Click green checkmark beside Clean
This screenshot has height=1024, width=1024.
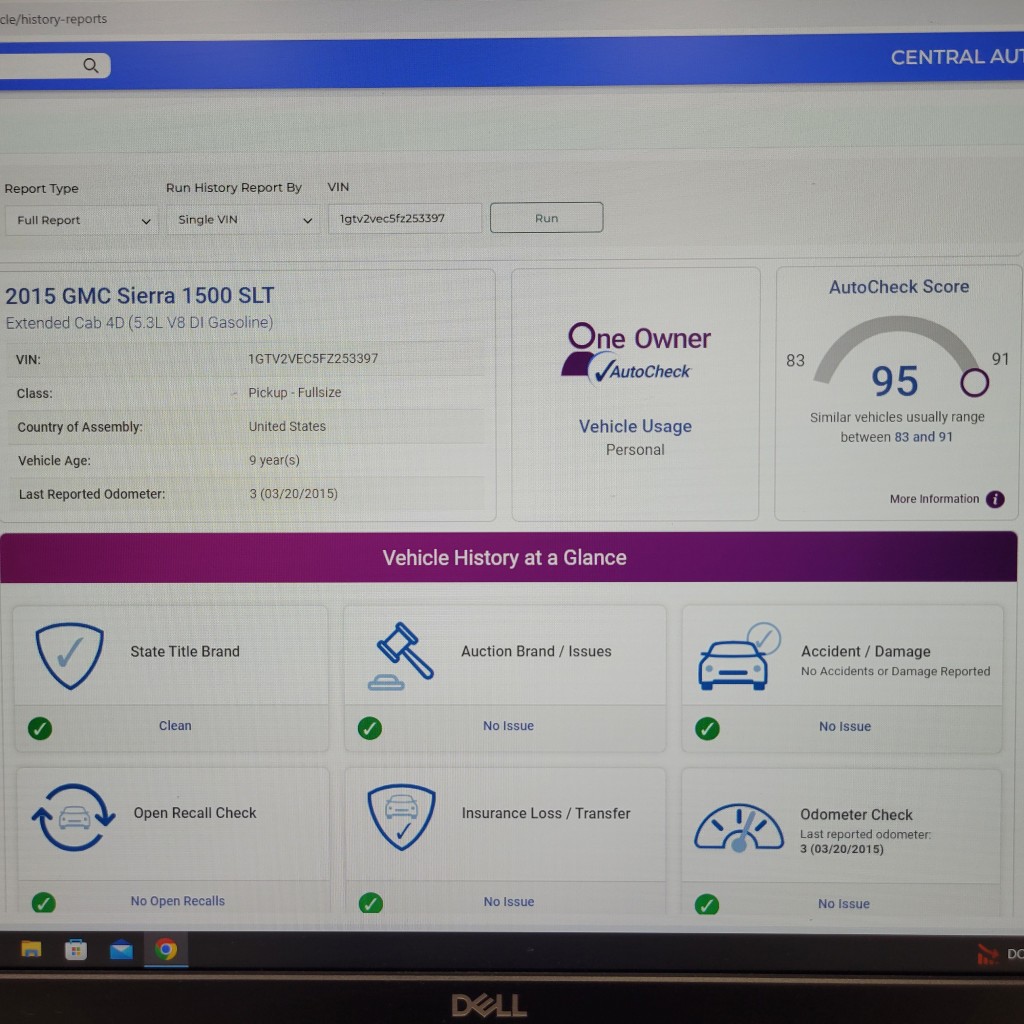(x=40, y=728)
